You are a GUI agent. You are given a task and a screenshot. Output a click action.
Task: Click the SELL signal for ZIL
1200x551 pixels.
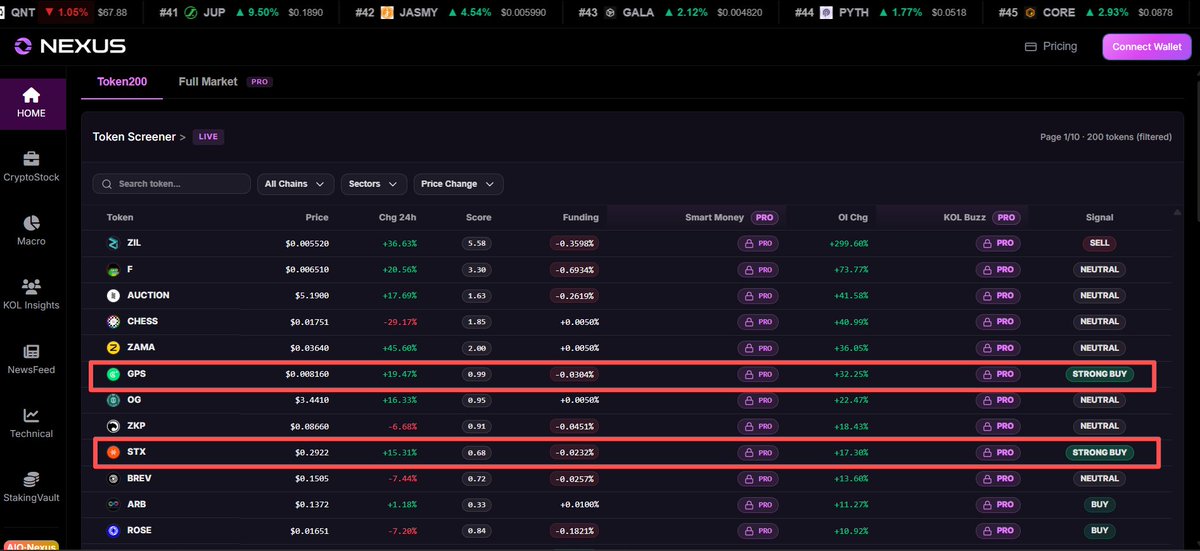1099,243
